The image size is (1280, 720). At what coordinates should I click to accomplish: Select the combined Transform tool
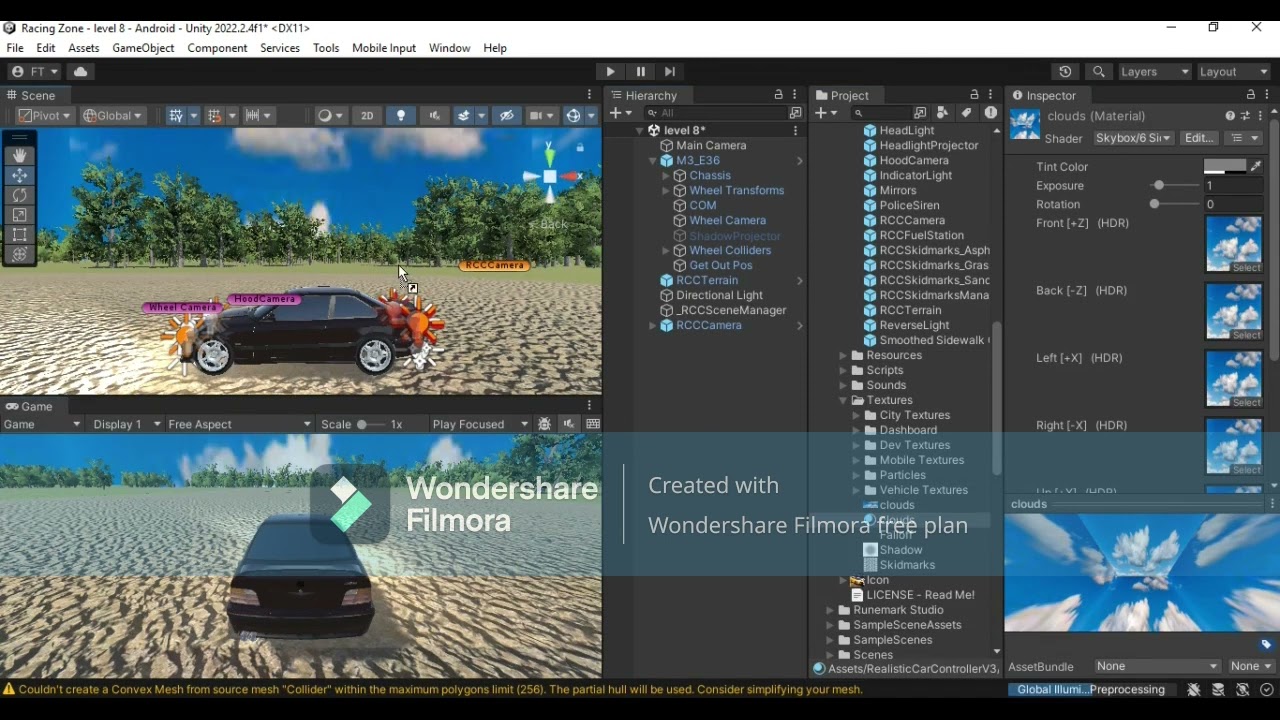pyautogui.click(x=20, y=255)
